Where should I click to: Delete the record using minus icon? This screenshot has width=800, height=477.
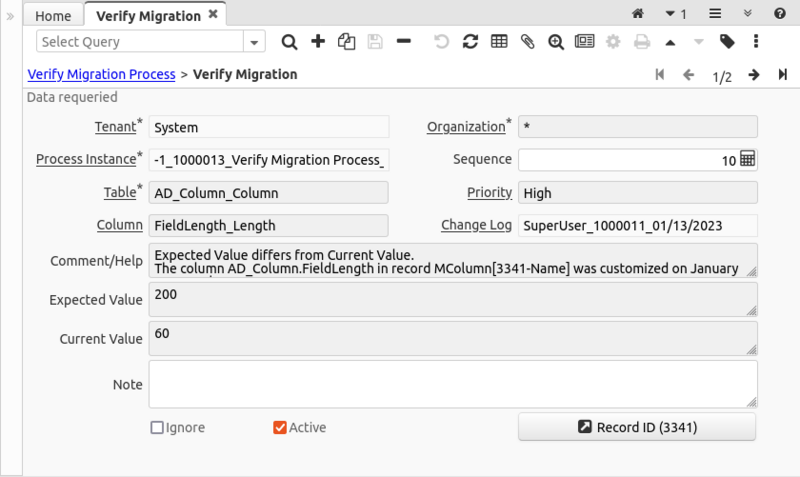click(x=403, y=42)
